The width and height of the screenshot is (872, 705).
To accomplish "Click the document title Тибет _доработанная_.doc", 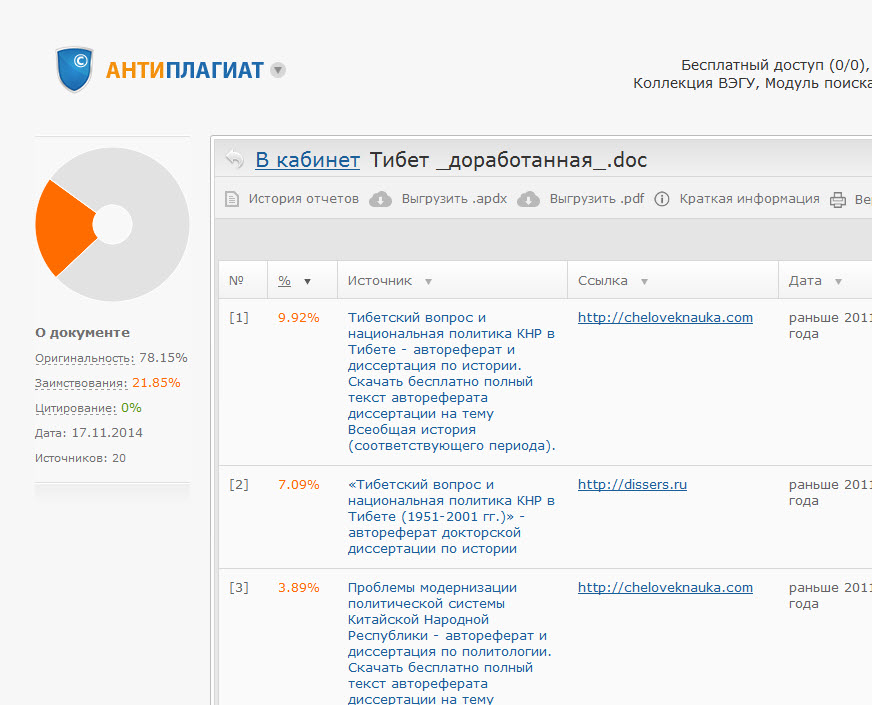I will 508,160.
